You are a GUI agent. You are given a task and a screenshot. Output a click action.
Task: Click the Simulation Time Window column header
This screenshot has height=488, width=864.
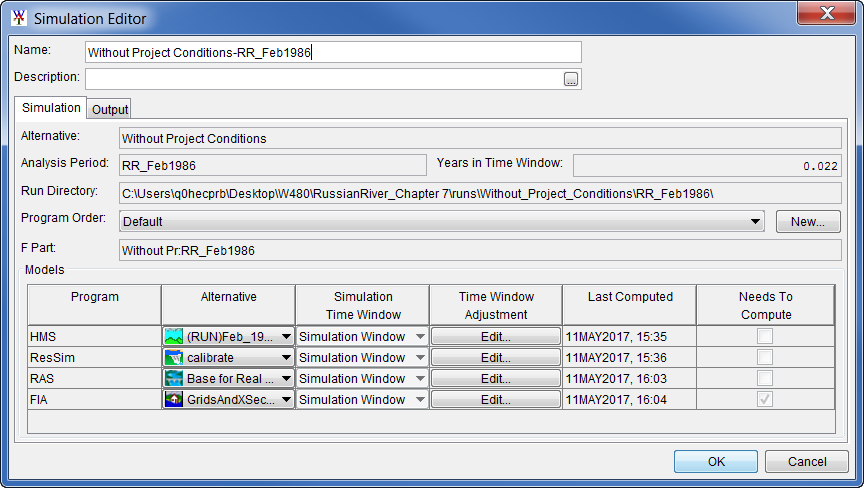363,305
